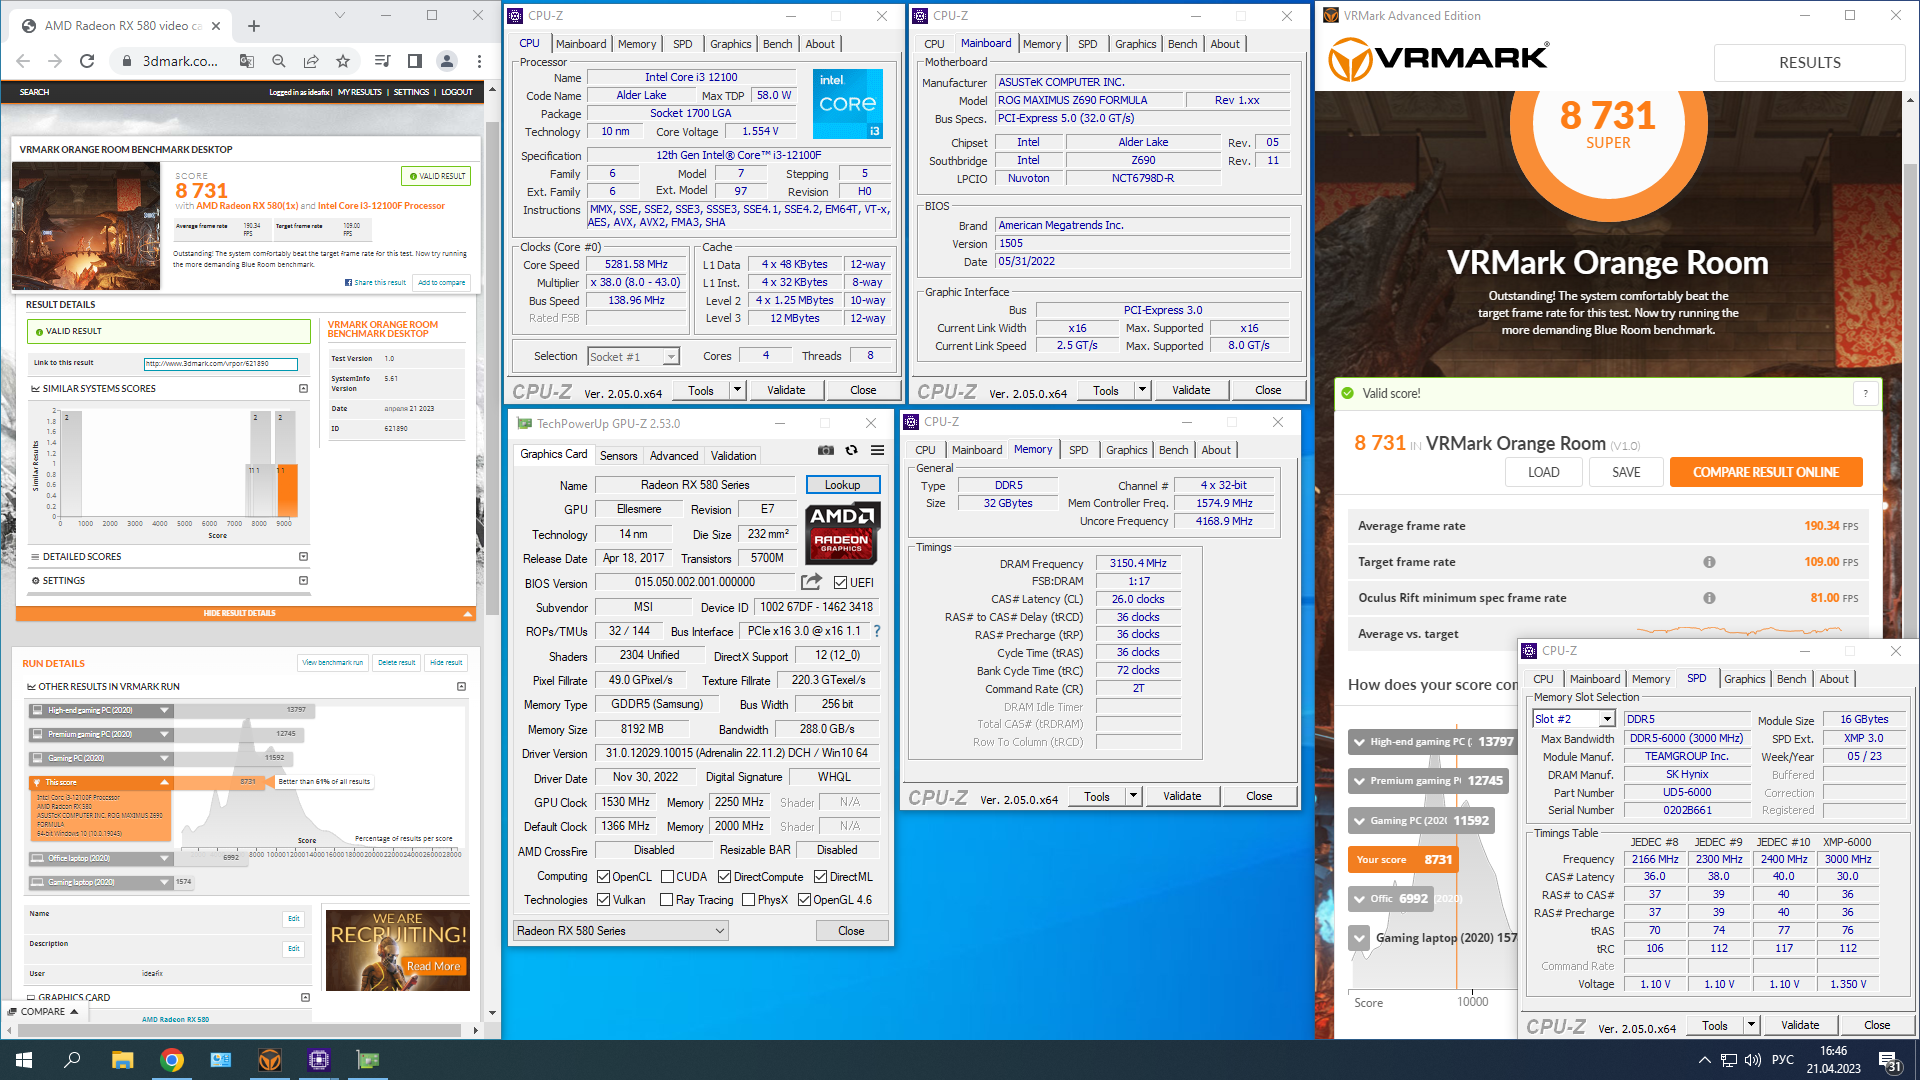Bookmark this page with the star icon
The height and width of the screenshot is (1080, 1920).
[x=343, y=61]
